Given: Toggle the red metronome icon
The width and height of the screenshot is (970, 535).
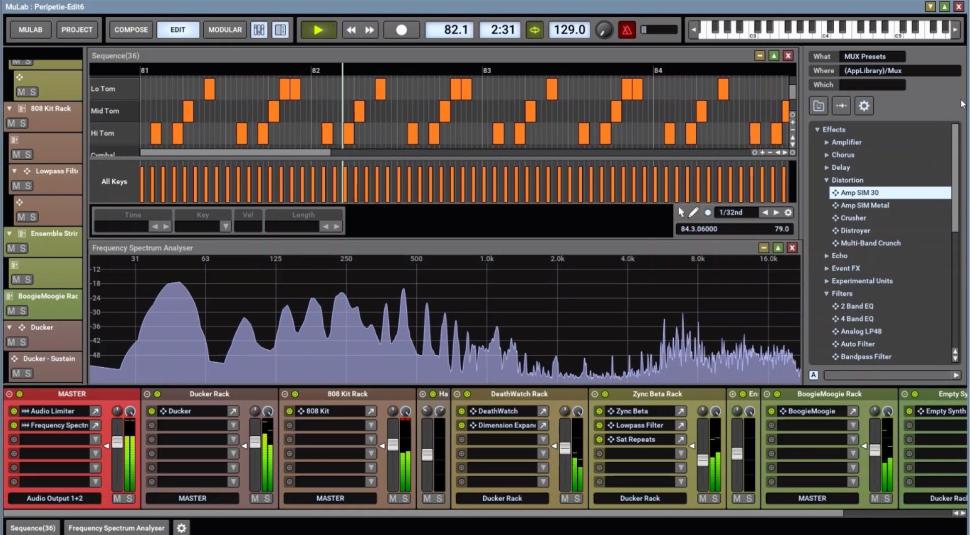Looking at the screenshot, I should [627, 30].
